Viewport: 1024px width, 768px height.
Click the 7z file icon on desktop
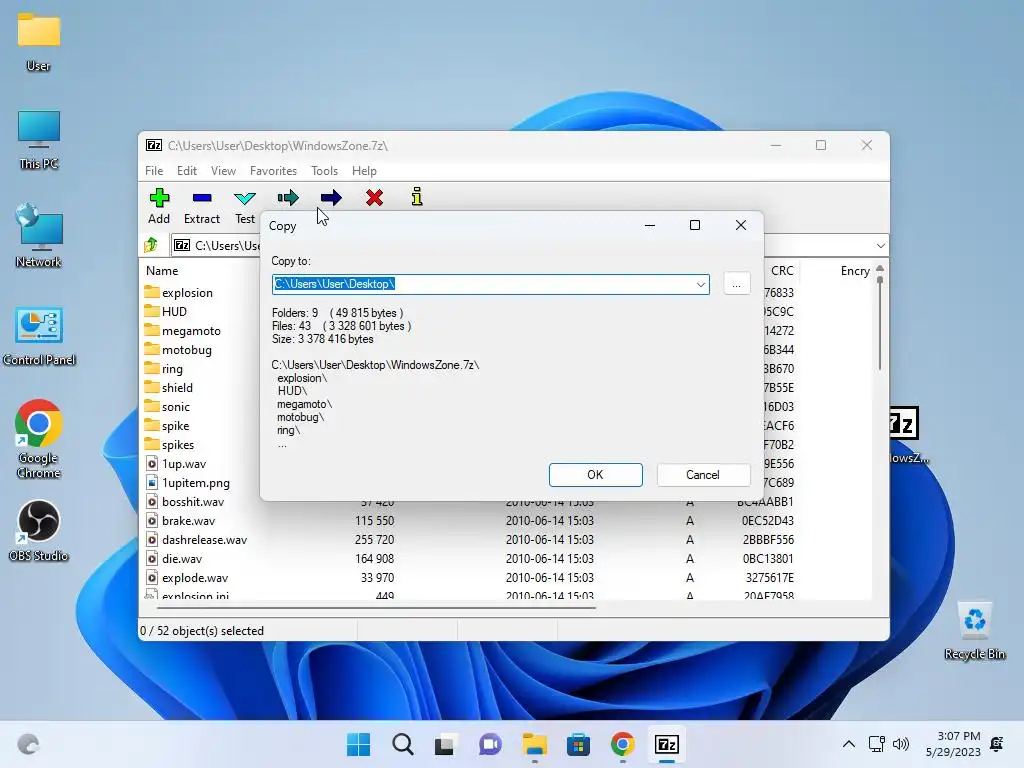907,434
